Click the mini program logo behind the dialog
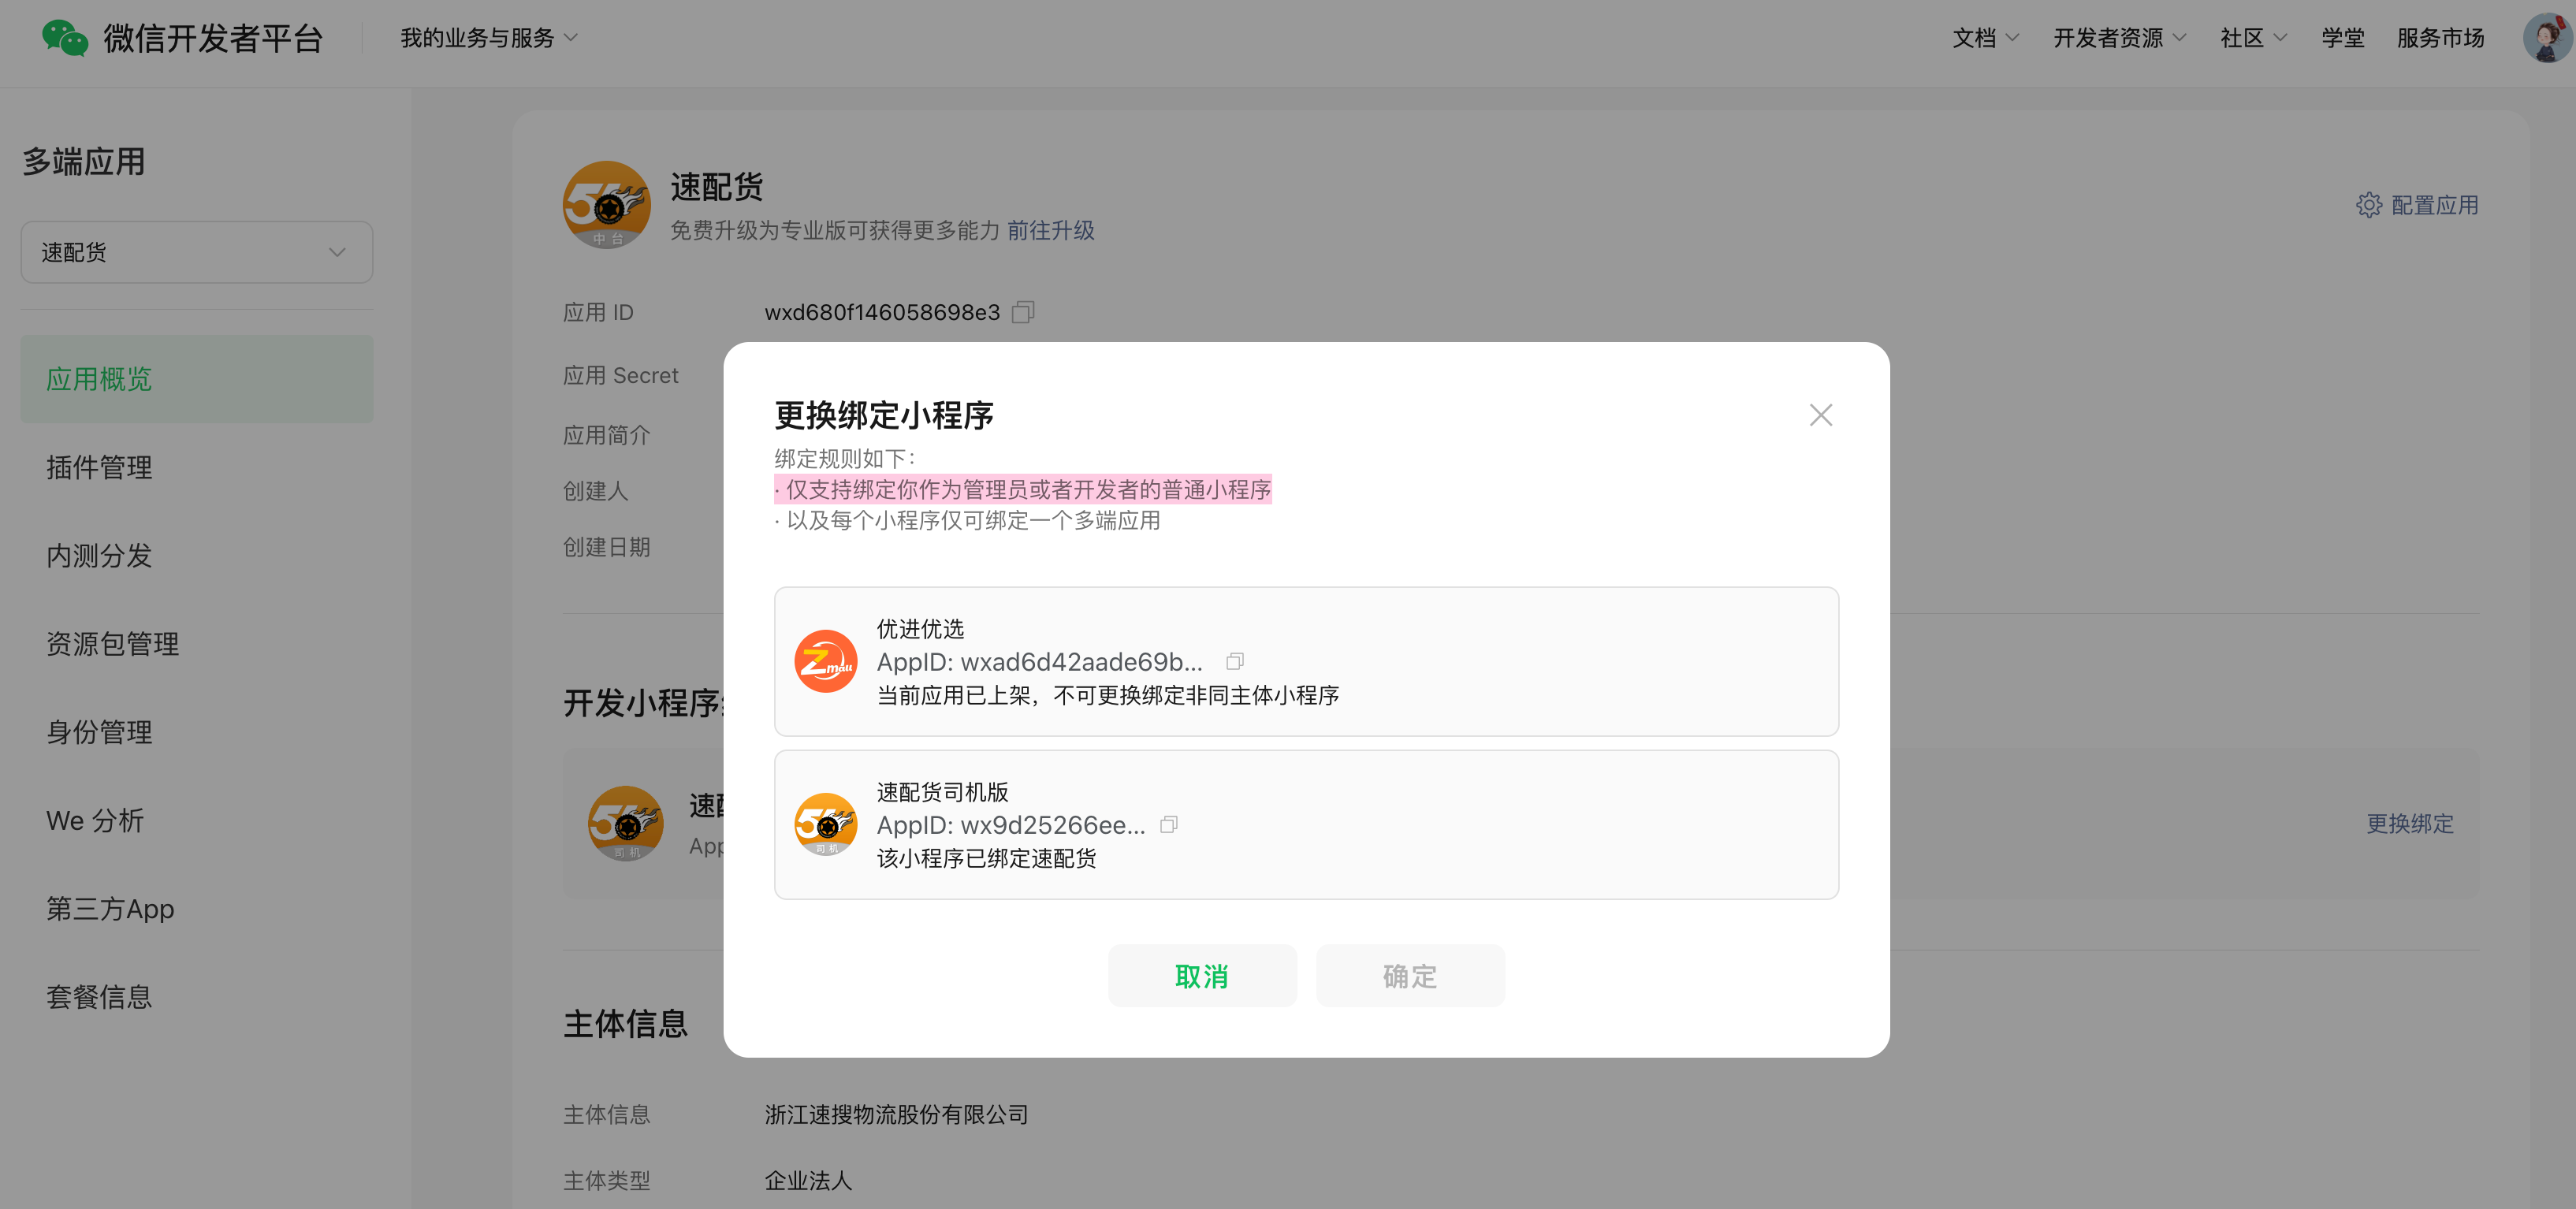2576x1209 pixels. (x=626, y=823)
